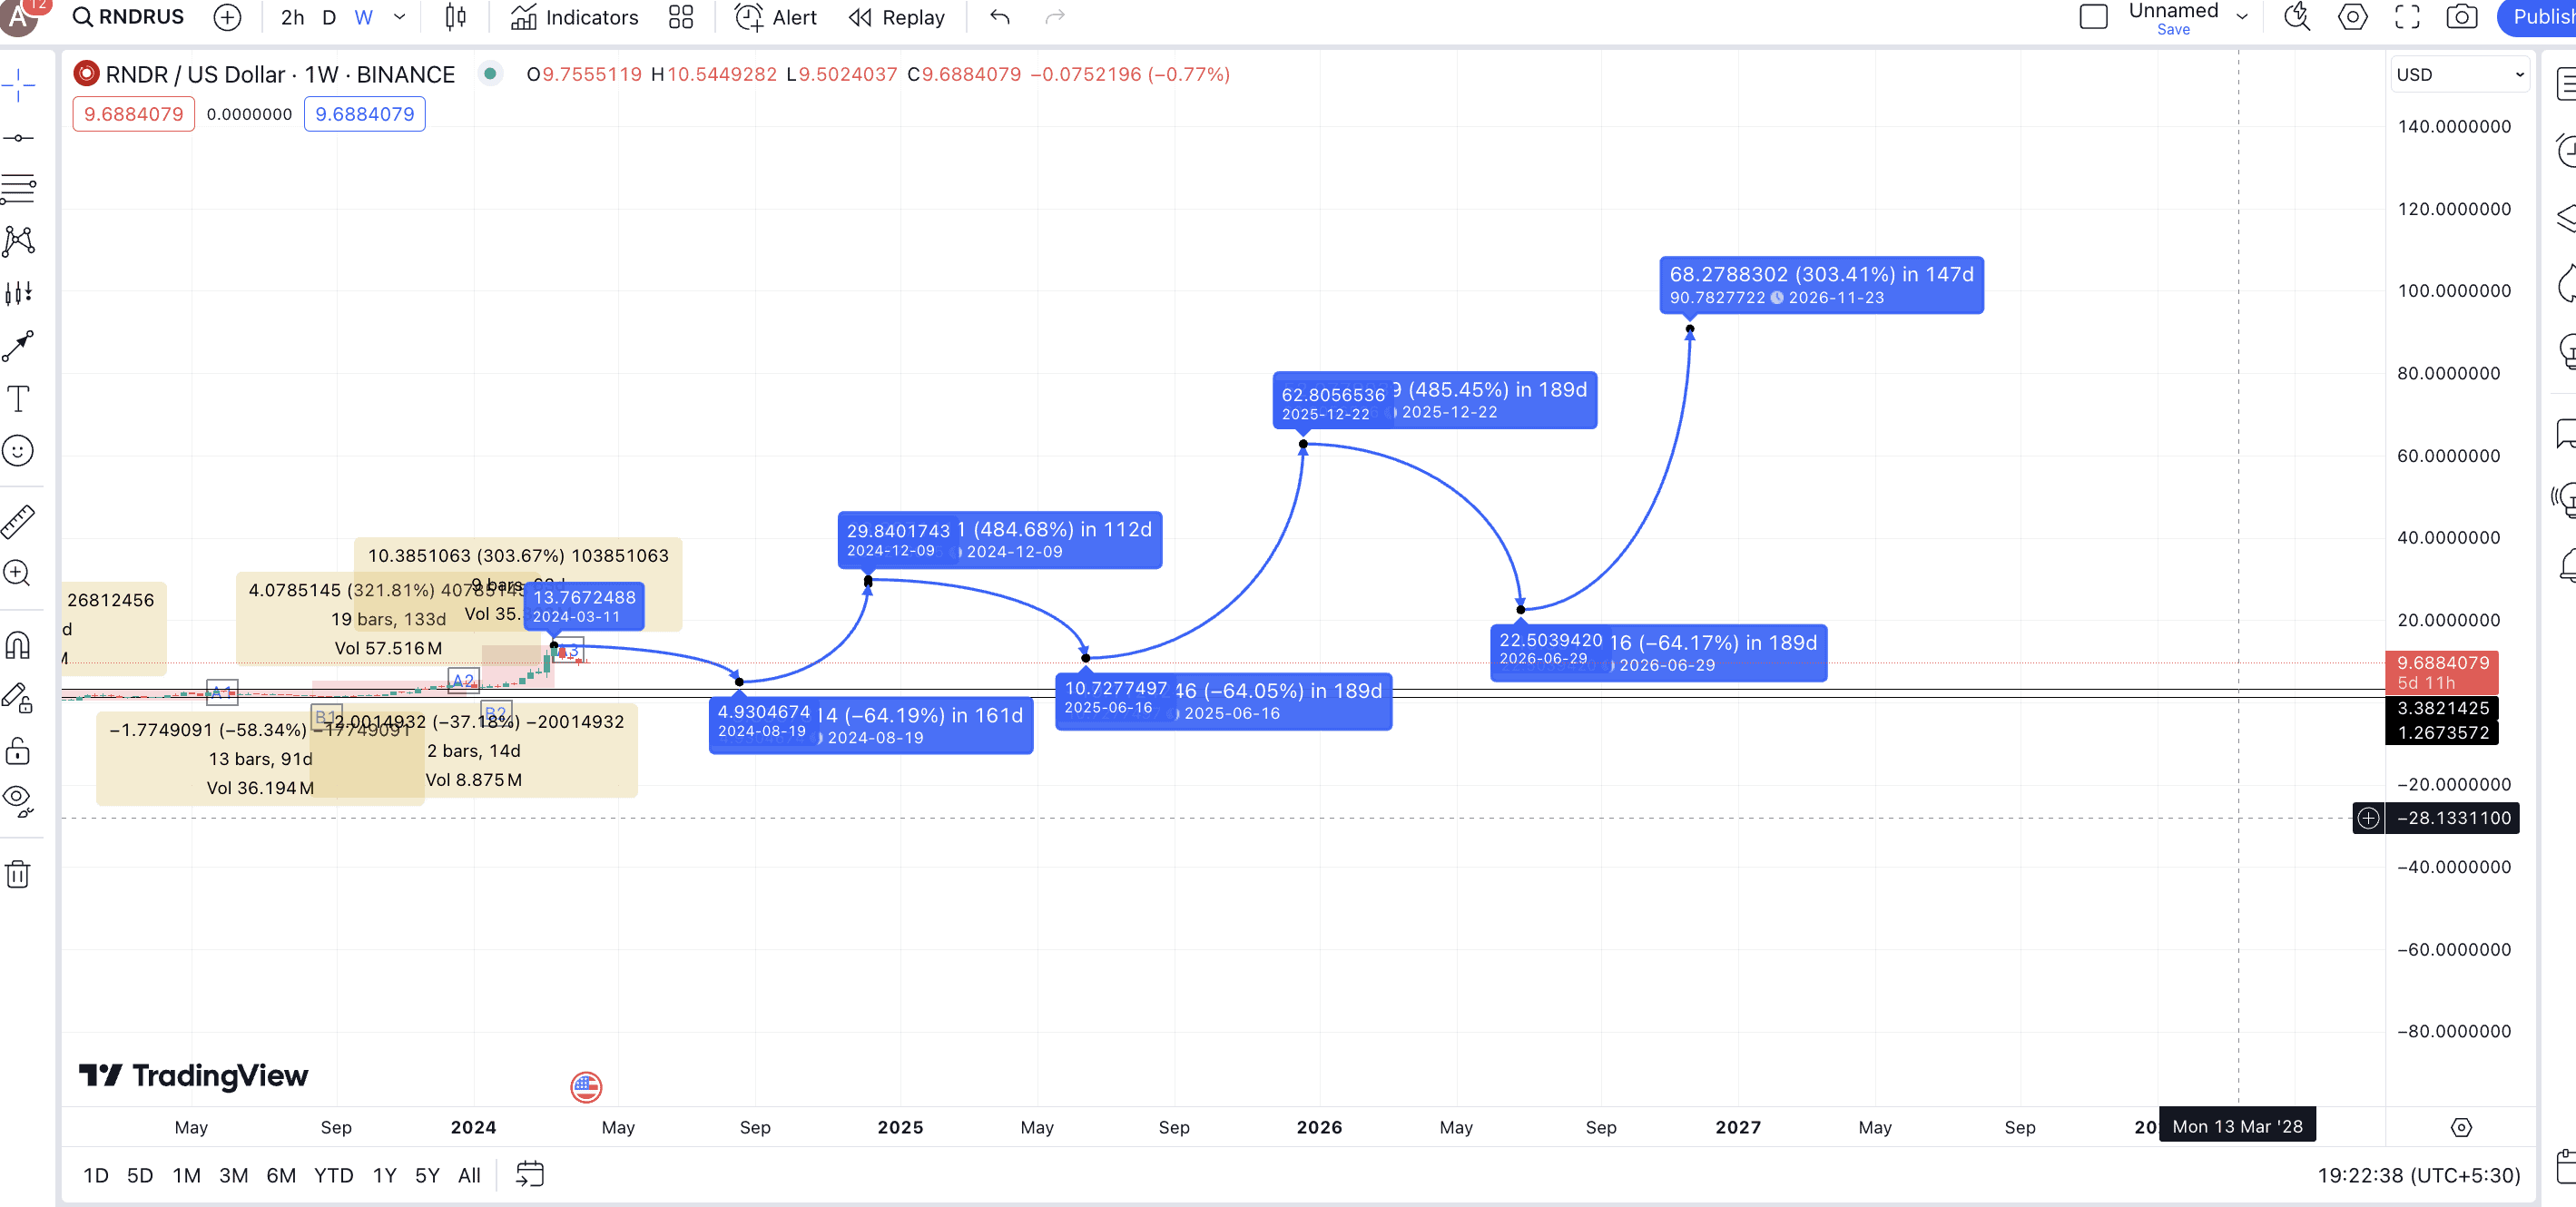Open chart settings hexagon icon
2576x1207 pixels.
click(x=2352, y=17)
